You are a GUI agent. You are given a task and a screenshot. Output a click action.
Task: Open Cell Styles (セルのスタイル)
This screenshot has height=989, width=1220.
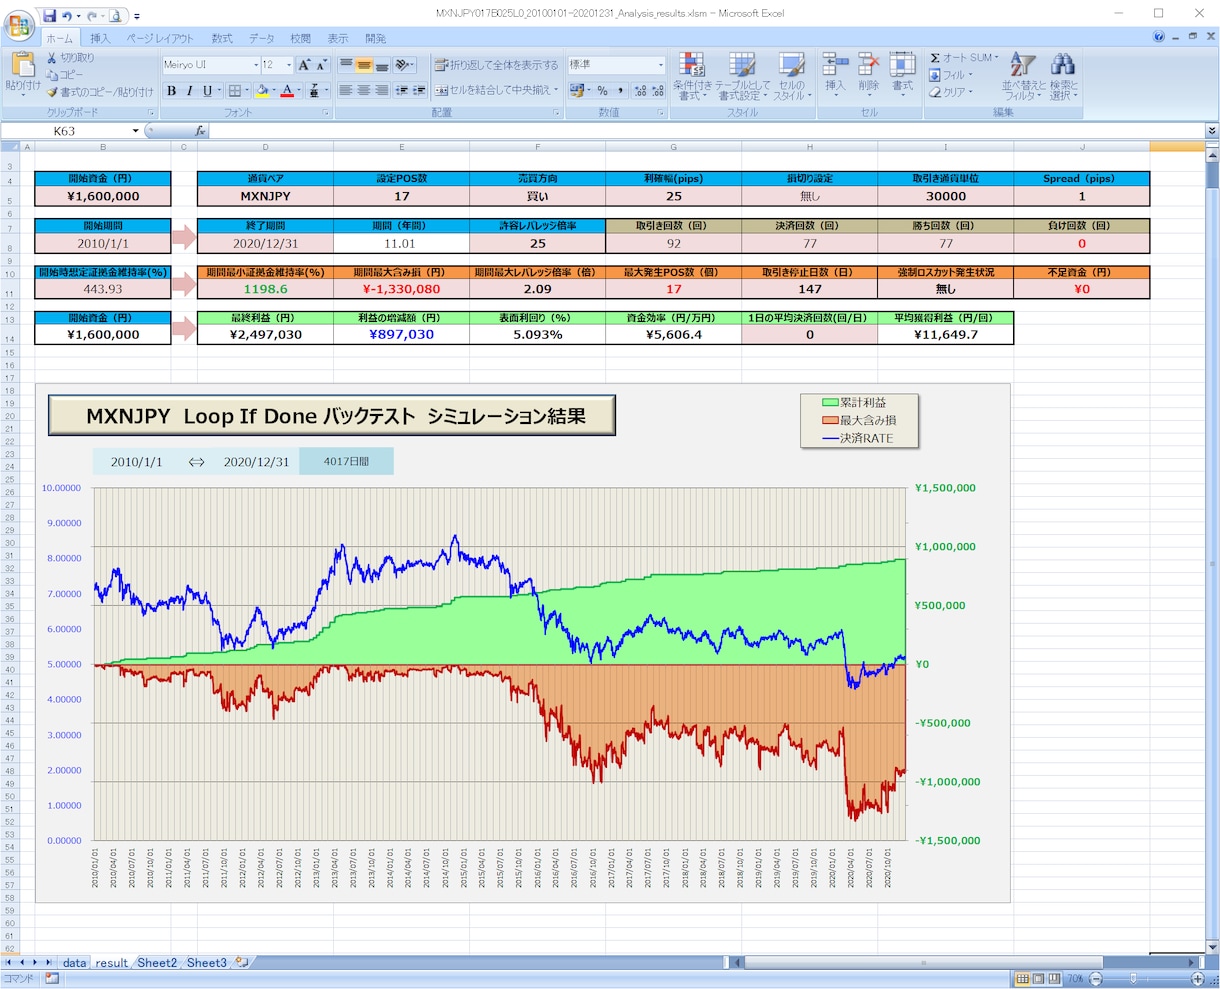[x=791, y=76]
